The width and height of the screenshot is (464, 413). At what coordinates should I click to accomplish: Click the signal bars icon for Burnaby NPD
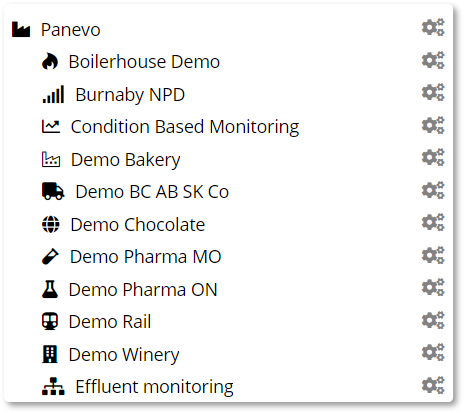click(53, 94)
